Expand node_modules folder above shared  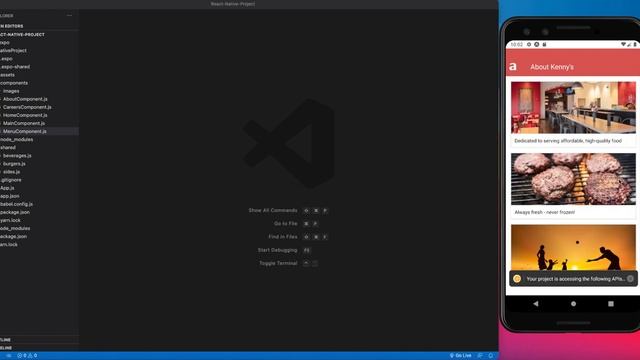(x=16, y=140)
